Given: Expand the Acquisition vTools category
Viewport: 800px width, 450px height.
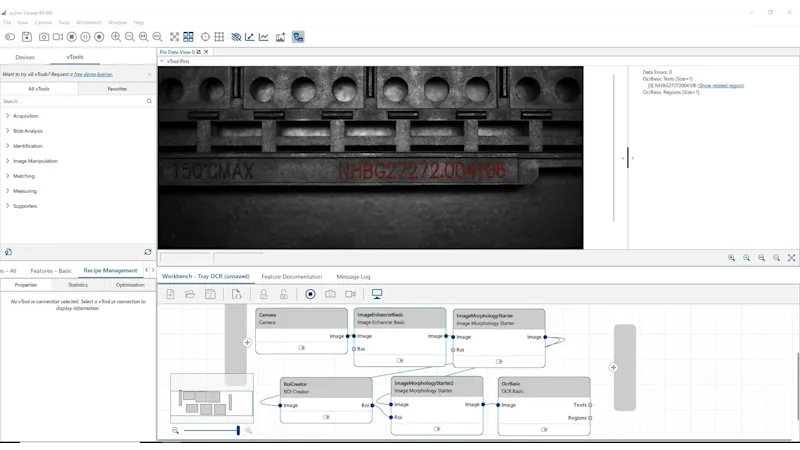Looking at the screenshot, I should click(x=7, y=116).
